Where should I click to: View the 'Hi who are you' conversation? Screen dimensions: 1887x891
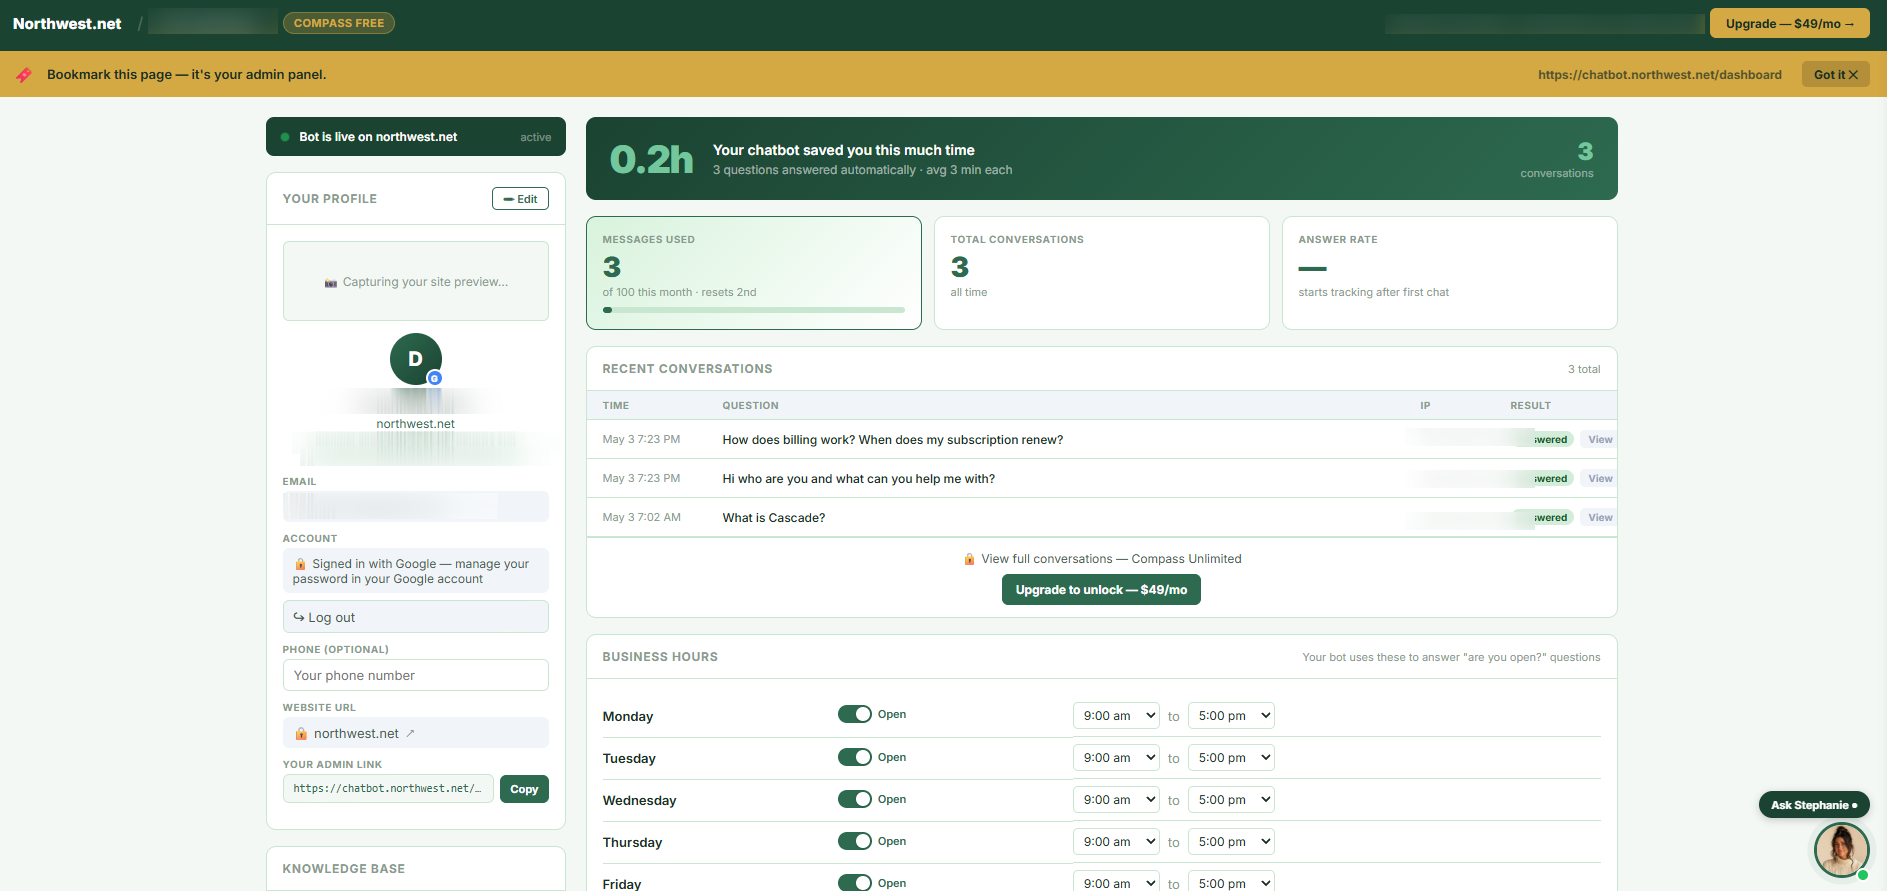pyautogui.click(x=1600, y=478)
